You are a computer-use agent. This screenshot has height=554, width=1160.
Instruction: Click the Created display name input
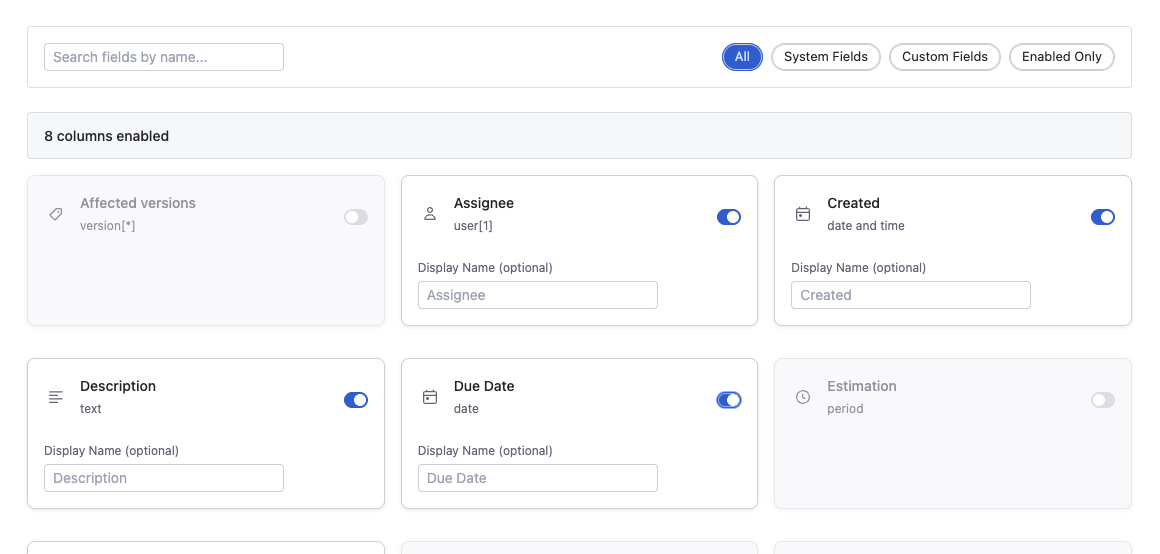[910, 295]
